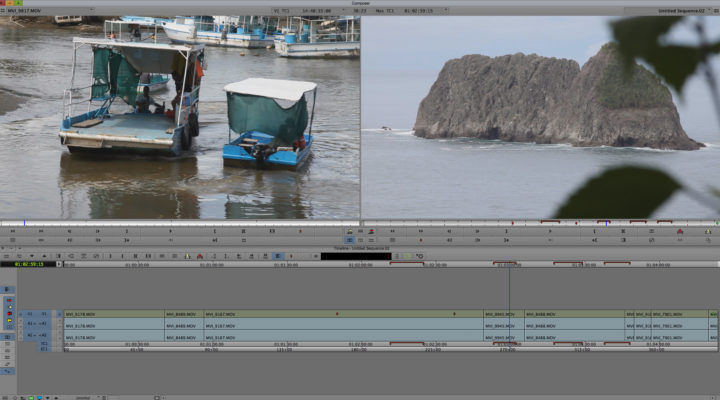Click blue position indicator in timeline ruler

tap(509, 265)
